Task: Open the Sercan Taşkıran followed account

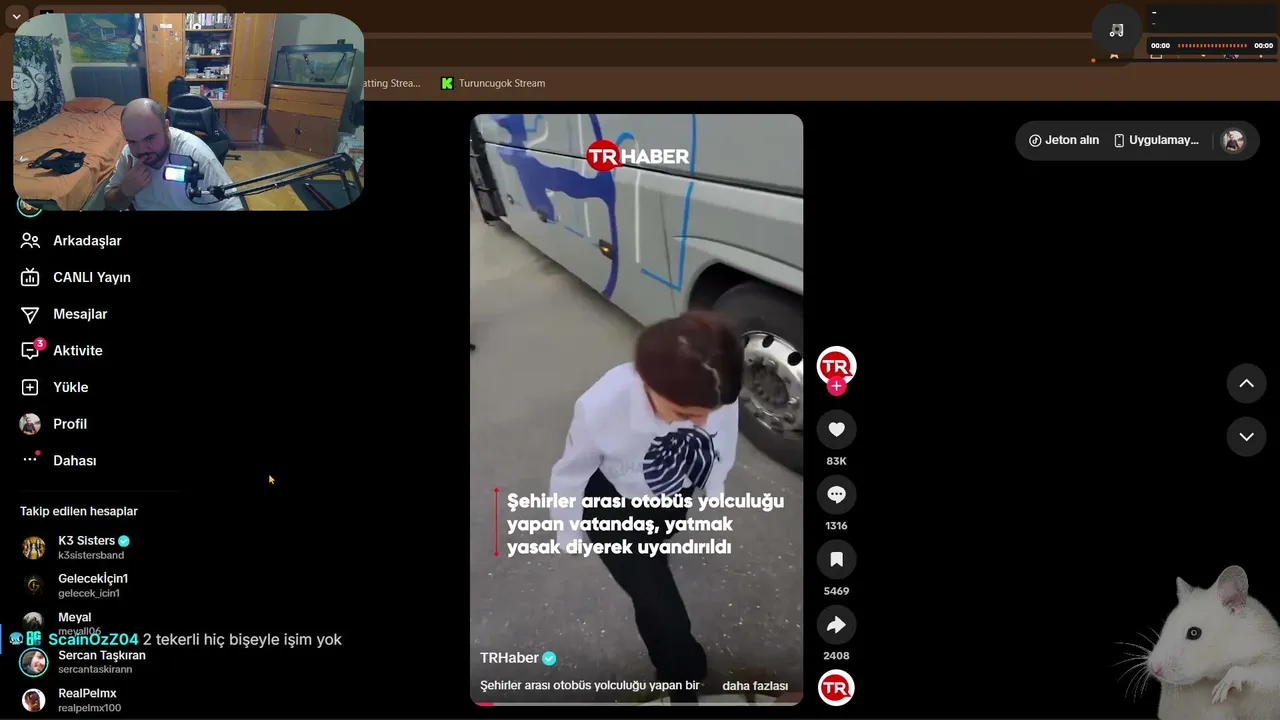Action: click(x=84, y=662)
